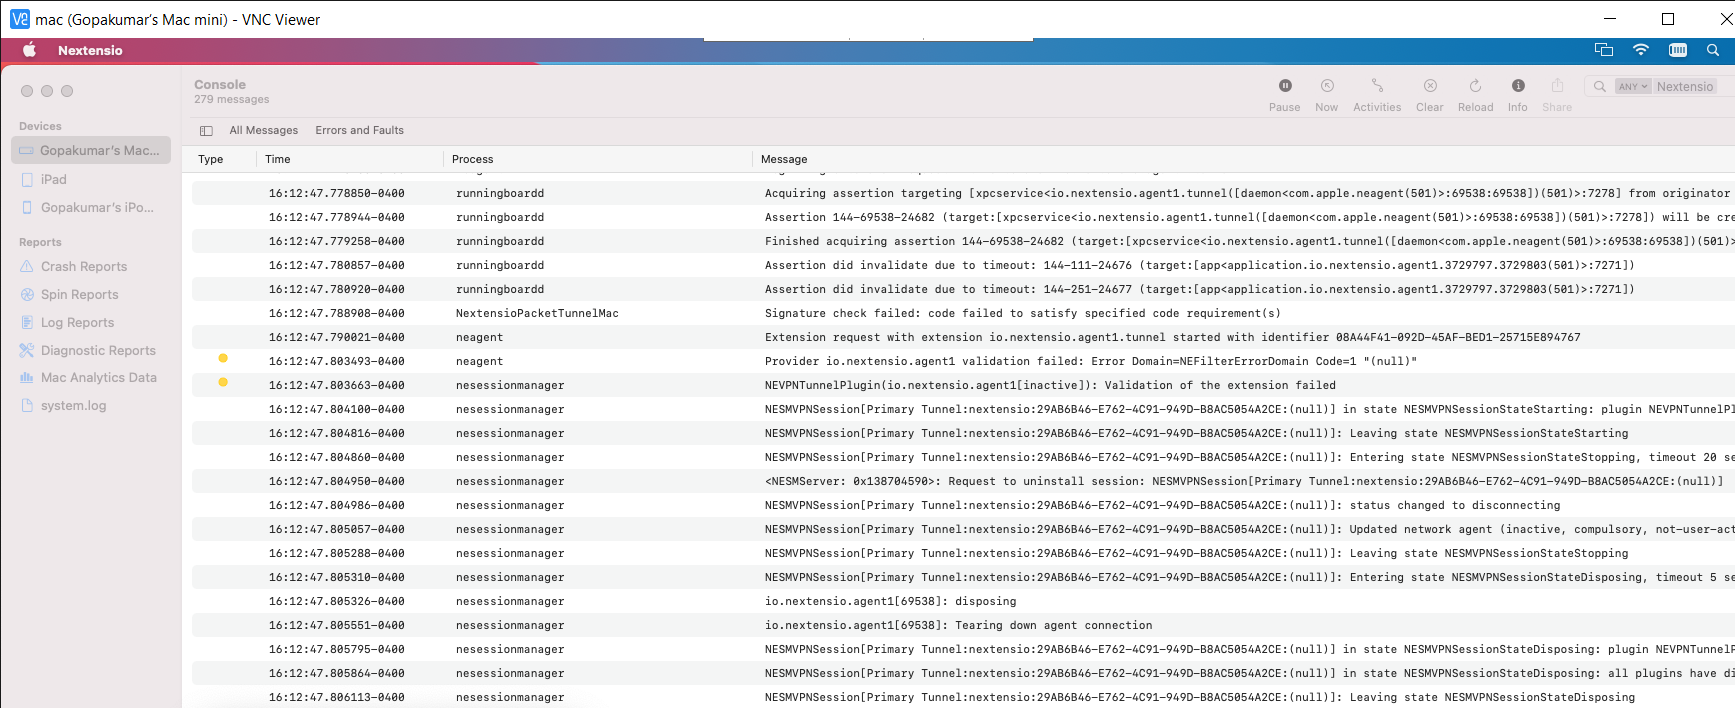Open the keyboard input menu icon

[x=1678, y=50]
